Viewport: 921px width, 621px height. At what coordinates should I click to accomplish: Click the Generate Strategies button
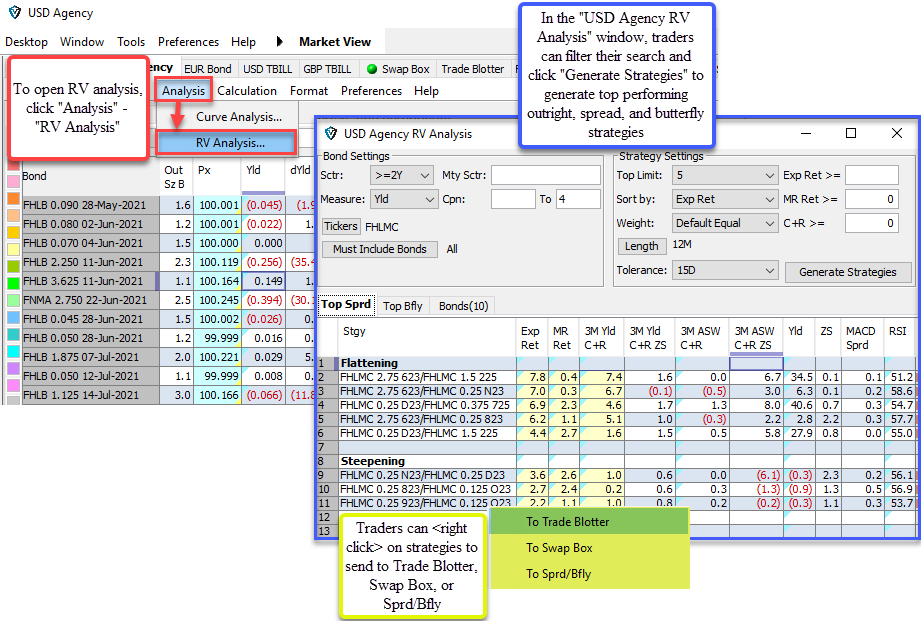click(x=848, y=272)
